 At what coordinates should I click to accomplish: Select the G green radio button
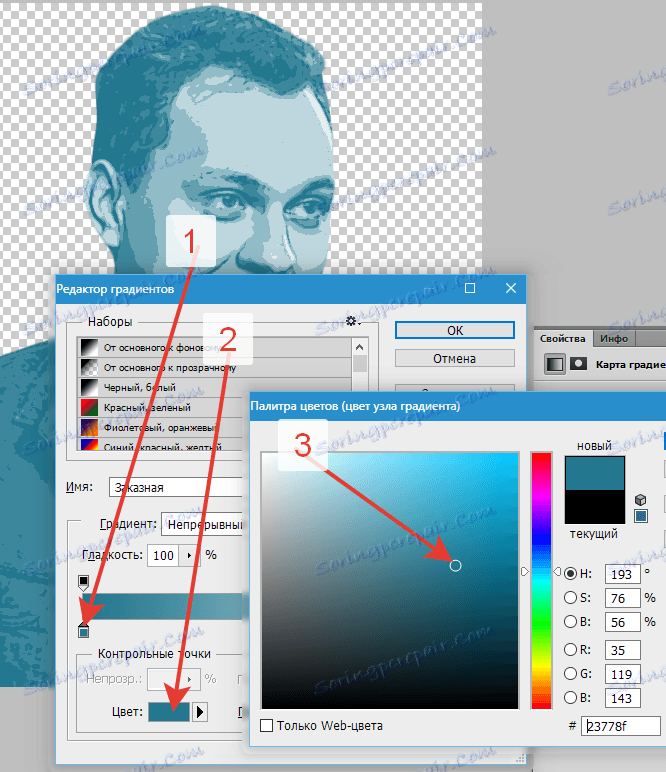(x=571, y=674)
